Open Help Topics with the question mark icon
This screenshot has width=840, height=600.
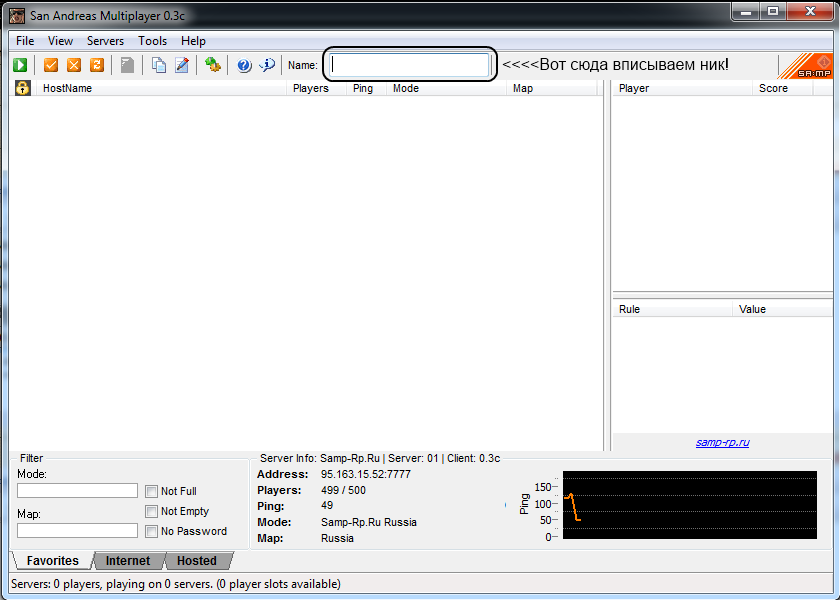[244, 65]
